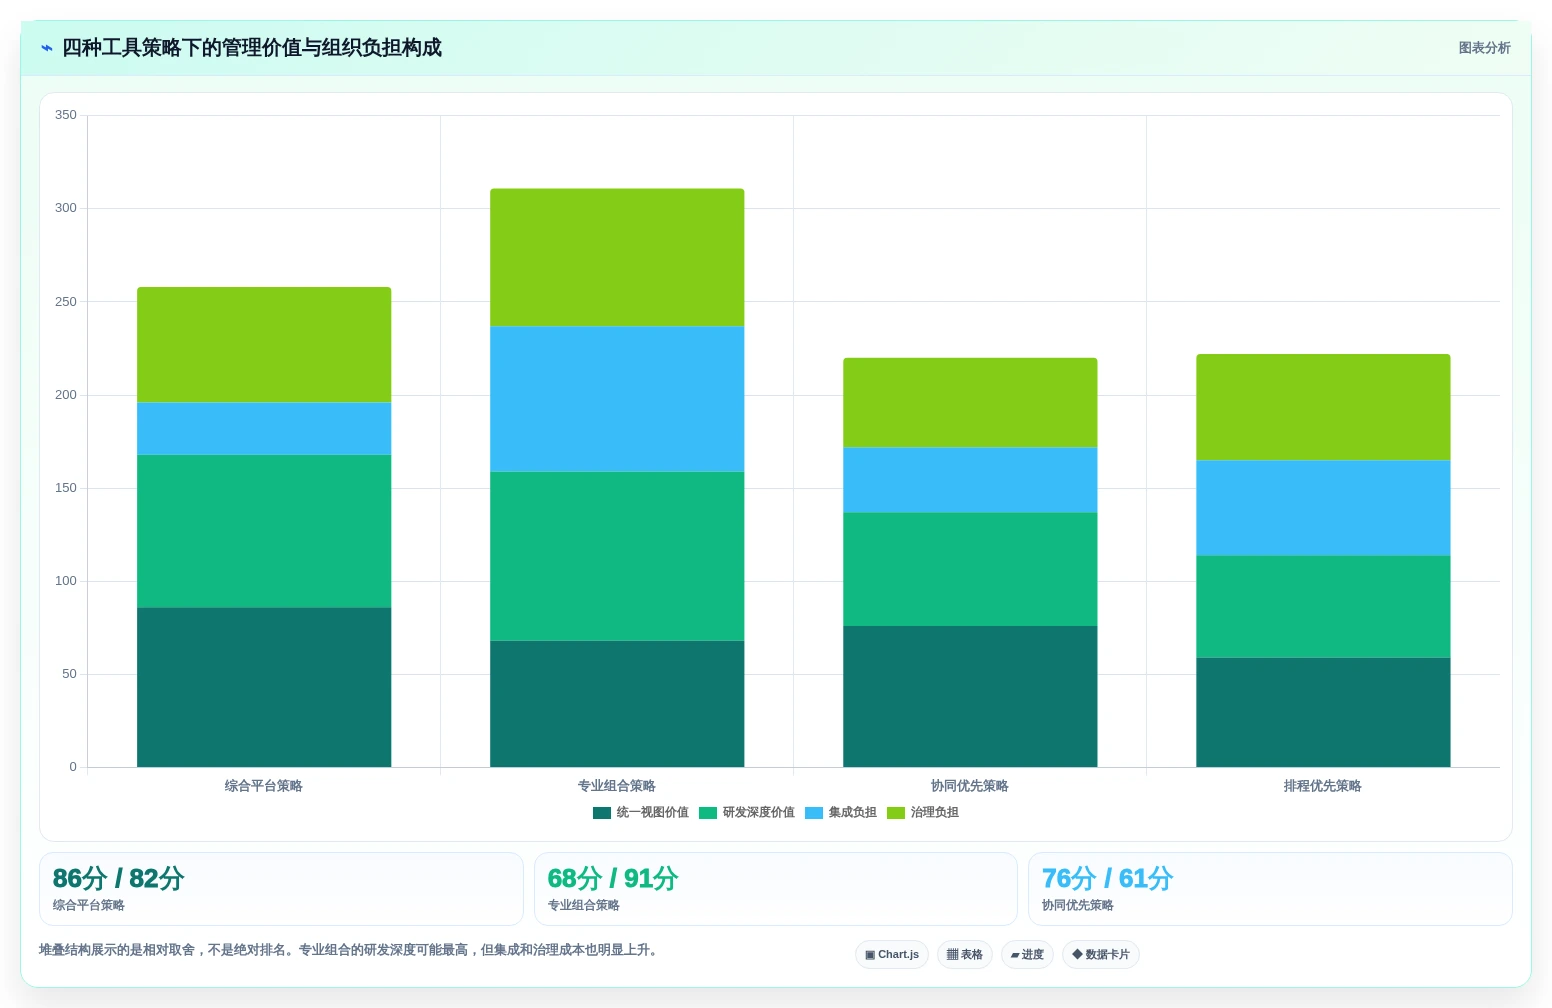Click 综合平台策略 bar's dark teal segment
1552x1008 pixels.
point(264,687)
